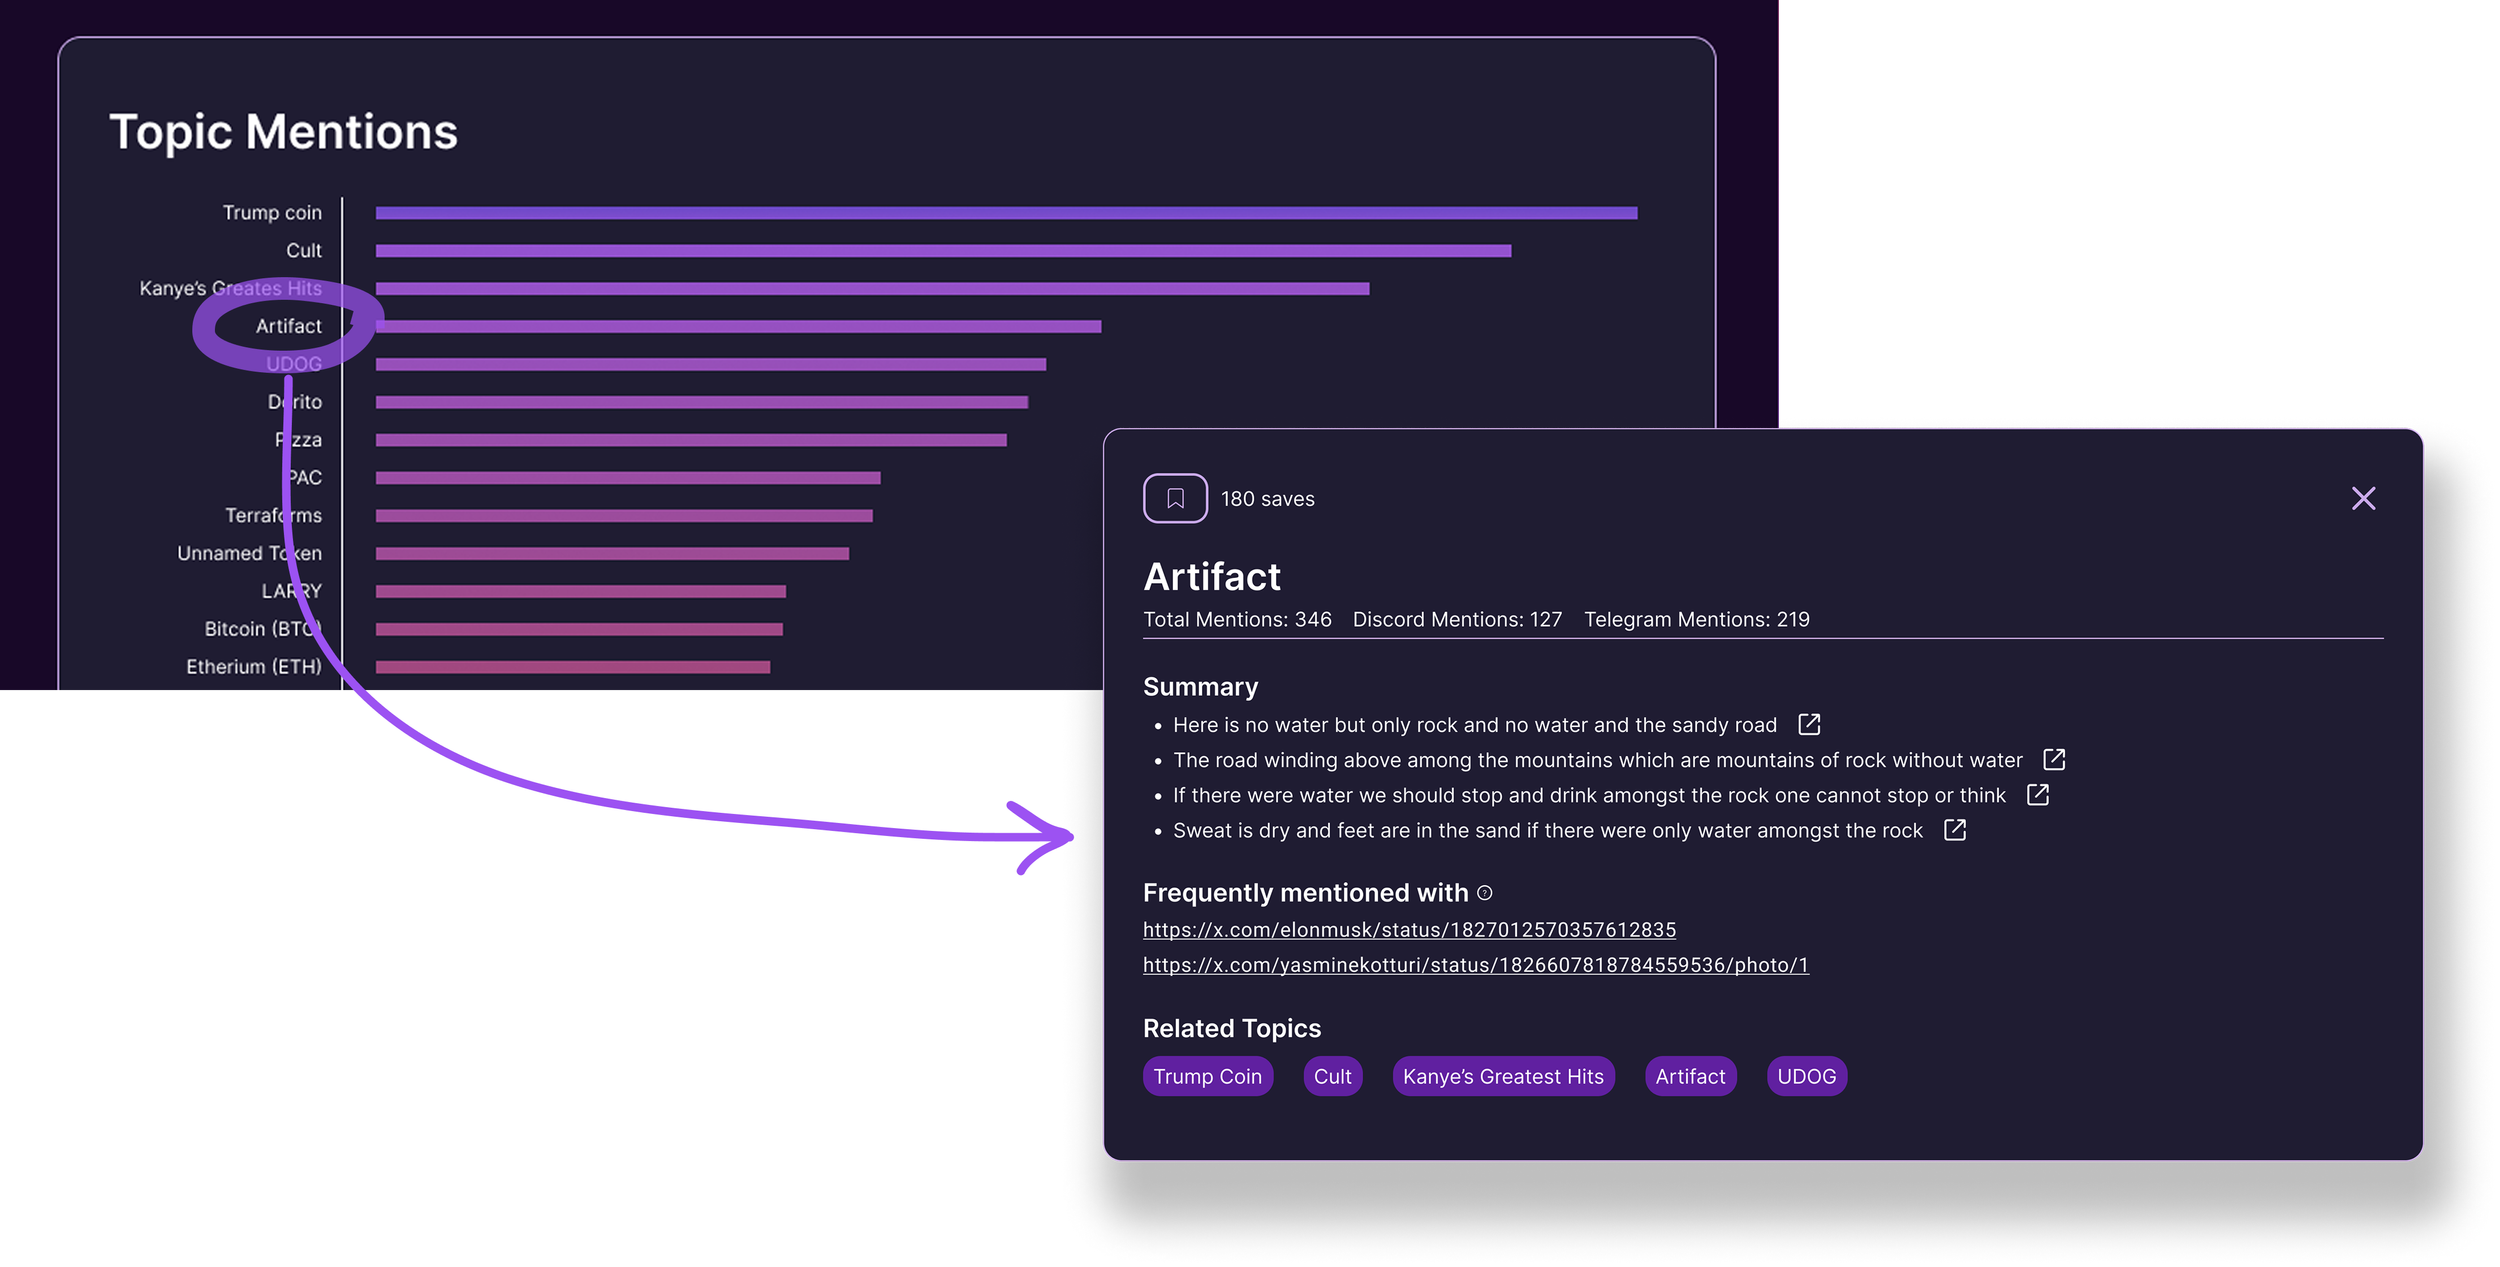The width and height of the screenshot is (2500, 1267).
Task: Select Kanye's Greatest Hits topic tag
Action: pyautogui.click(x=1502, y=1076)
